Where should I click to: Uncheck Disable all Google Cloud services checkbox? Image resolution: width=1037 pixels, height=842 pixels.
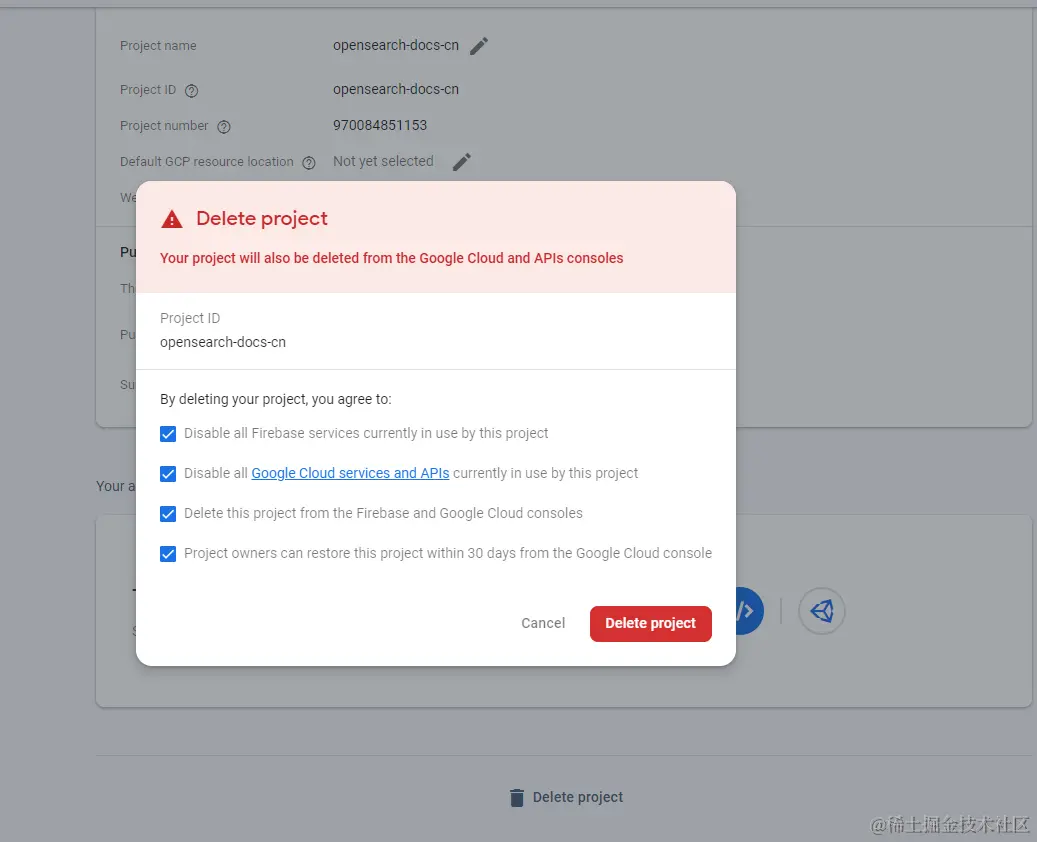(x=168, y=473)
